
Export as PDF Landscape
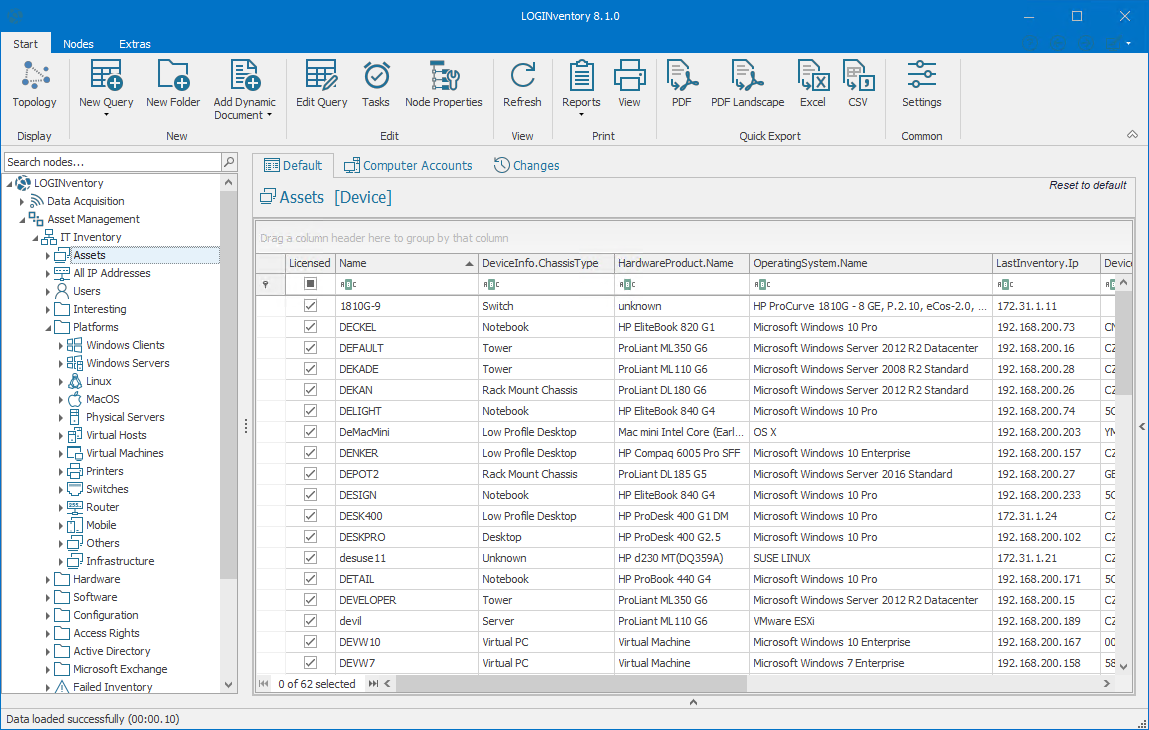(x=747, y=84)
